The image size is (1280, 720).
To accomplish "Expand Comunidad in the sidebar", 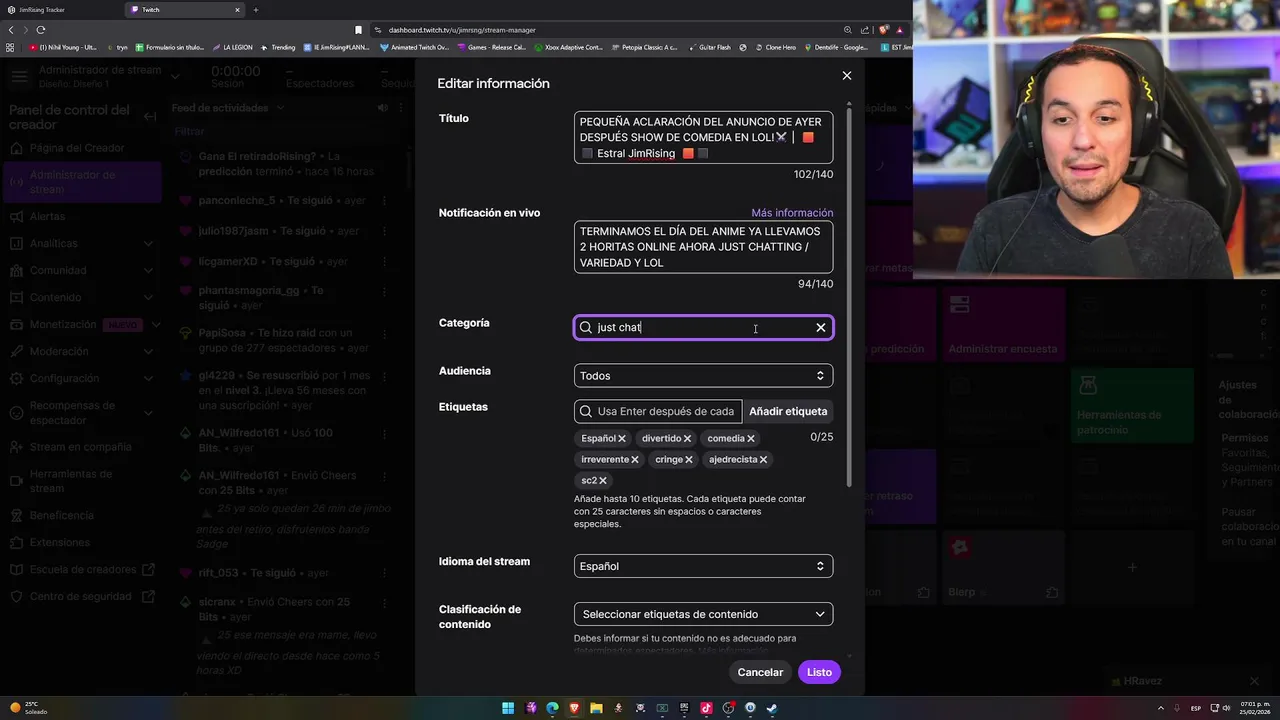I will pyautogui.click(x=149, y=271).
